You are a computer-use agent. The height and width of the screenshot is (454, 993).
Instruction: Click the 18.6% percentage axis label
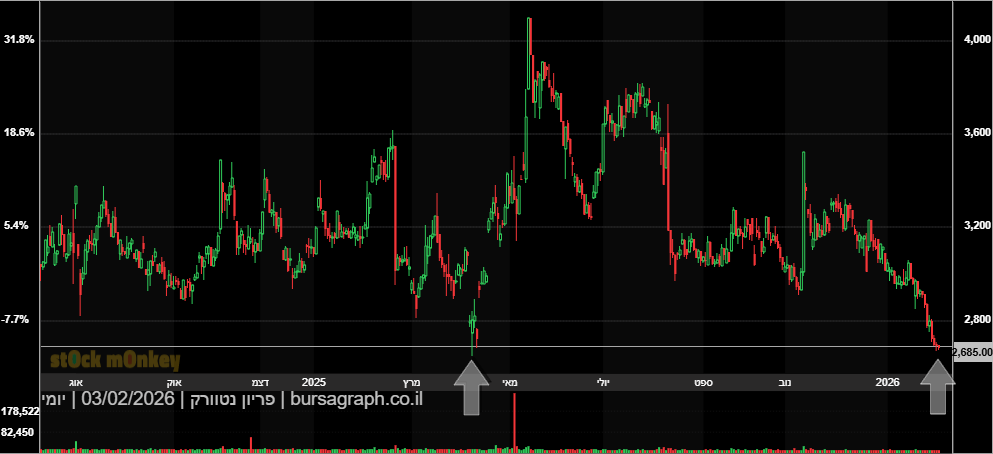(x=19, y=132)
